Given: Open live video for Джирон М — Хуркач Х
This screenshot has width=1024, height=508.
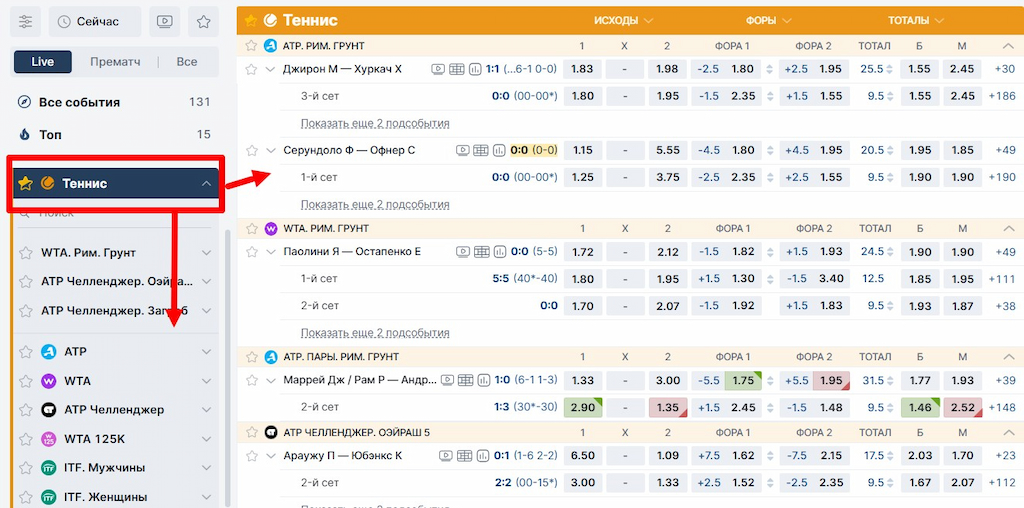Looking at the screenshot, I should tap(438, 69).
